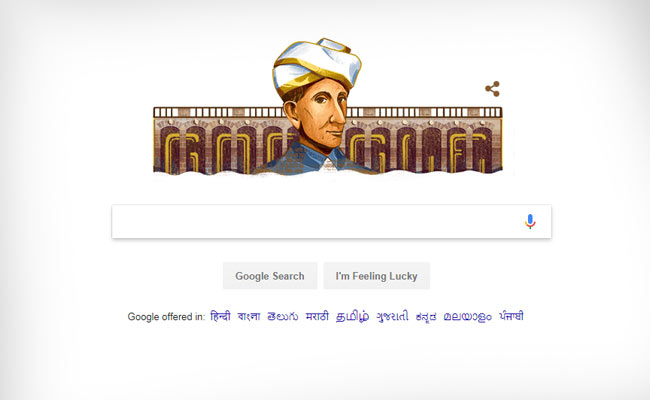Click the share icon beside the doodle

point(492,89)
